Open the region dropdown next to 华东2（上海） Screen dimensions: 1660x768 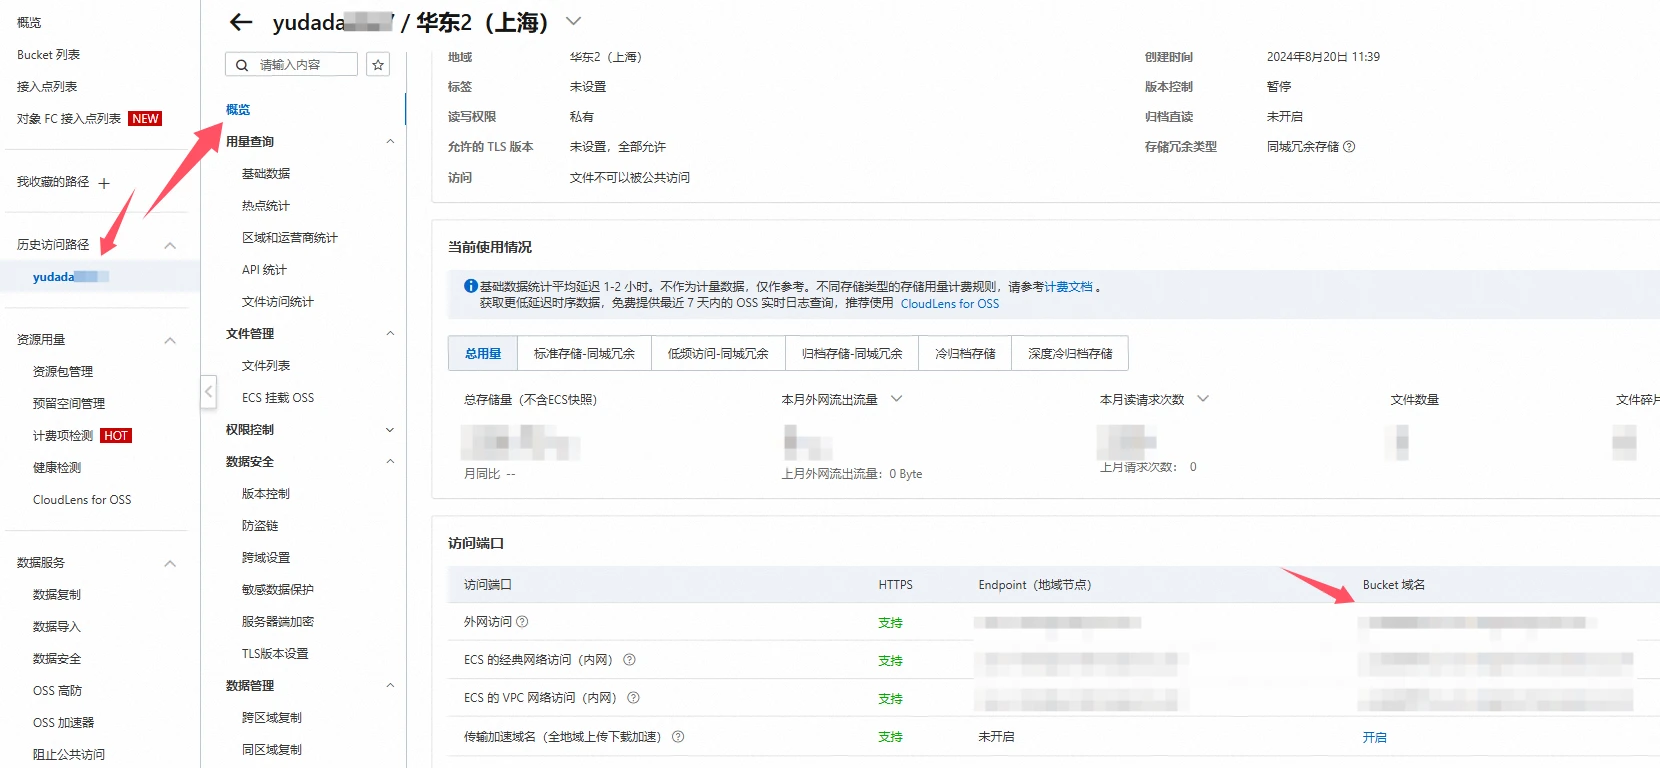(x=573, y=21)
